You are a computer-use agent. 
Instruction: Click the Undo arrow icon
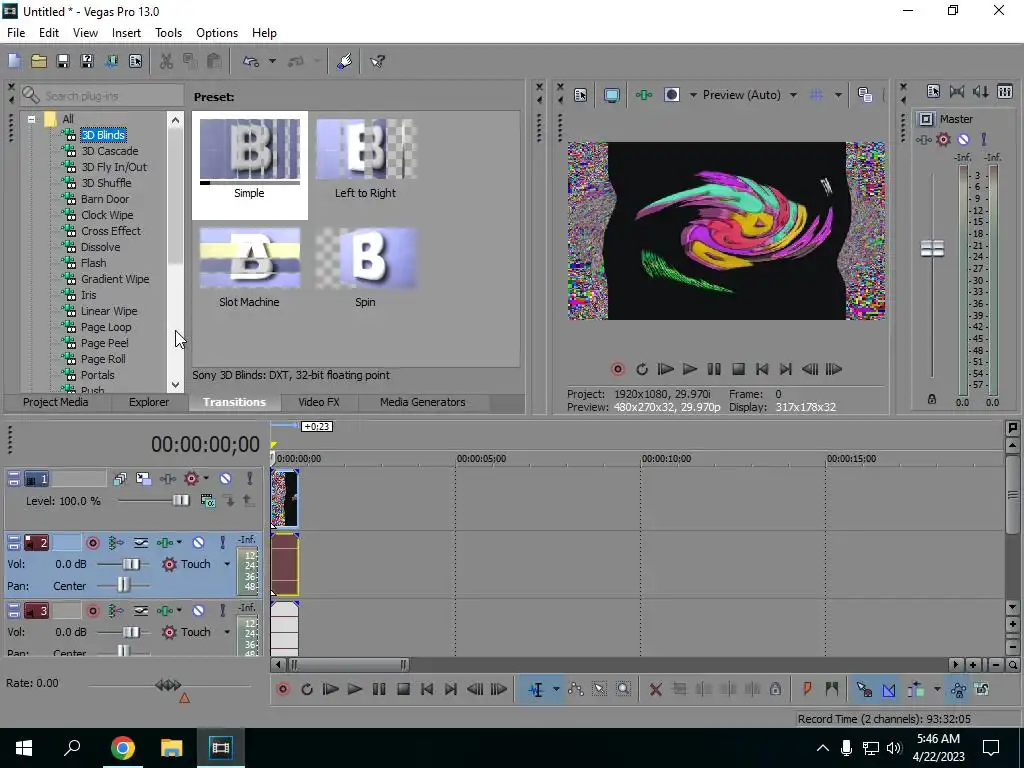(251, 61)
